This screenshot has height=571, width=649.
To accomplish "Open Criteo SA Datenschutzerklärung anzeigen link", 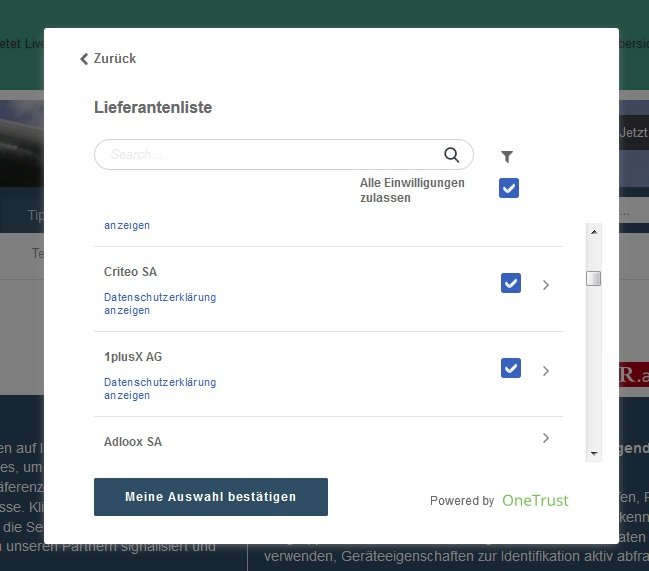I will tap(160, 304).
